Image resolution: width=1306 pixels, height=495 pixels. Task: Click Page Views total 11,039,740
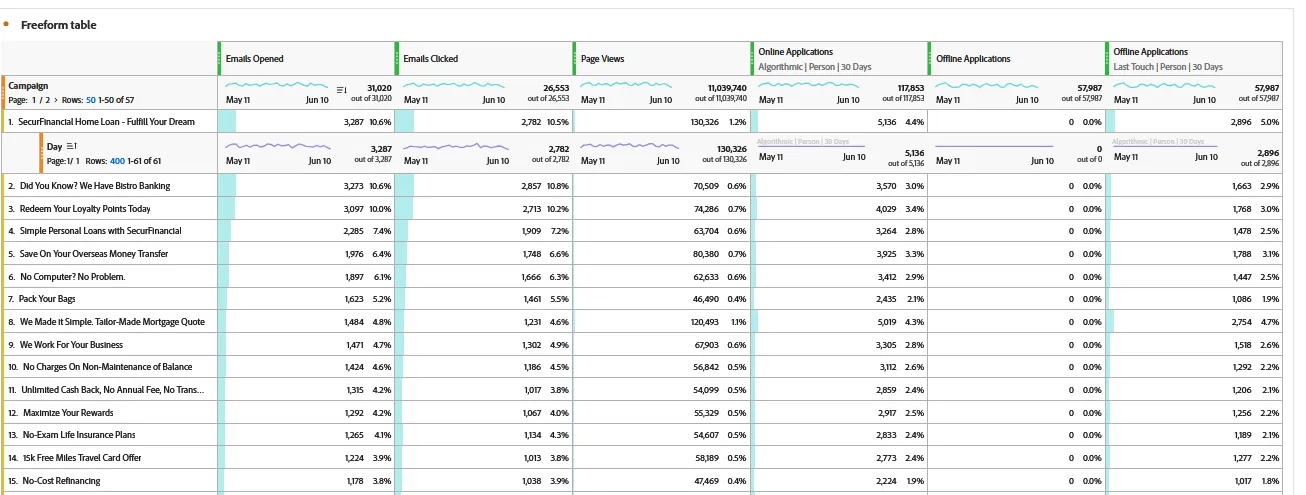(727, 88)
